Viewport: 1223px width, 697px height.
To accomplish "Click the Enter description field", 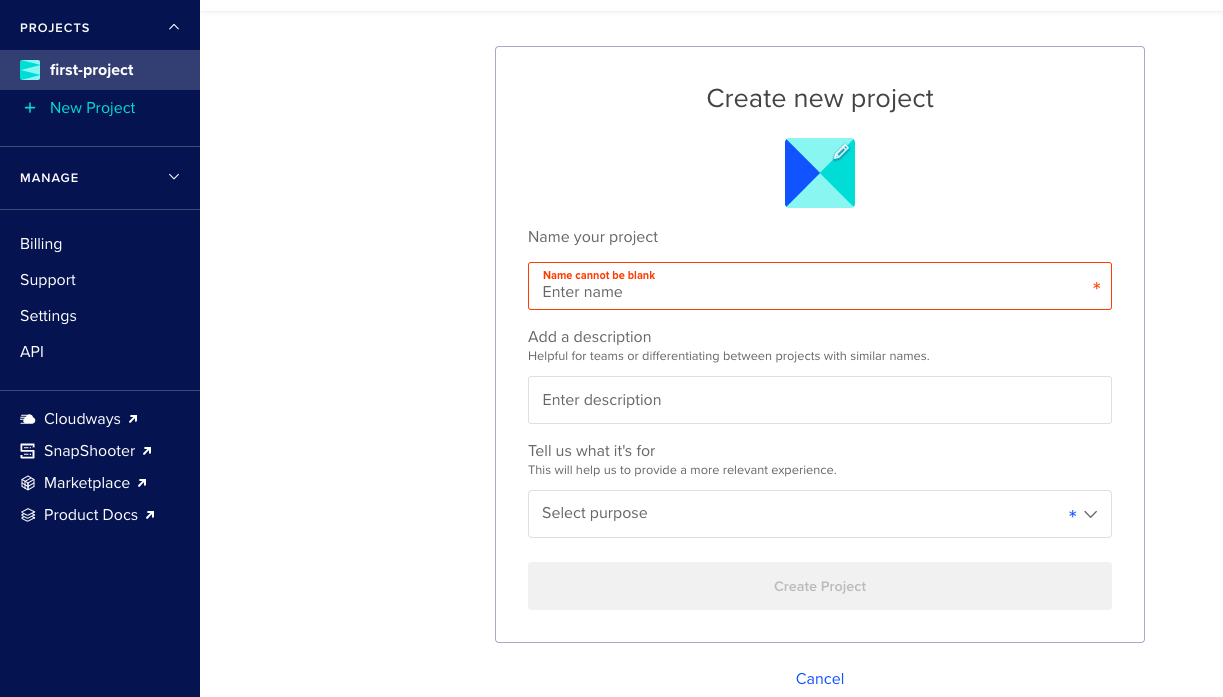I will click(820, 400).
